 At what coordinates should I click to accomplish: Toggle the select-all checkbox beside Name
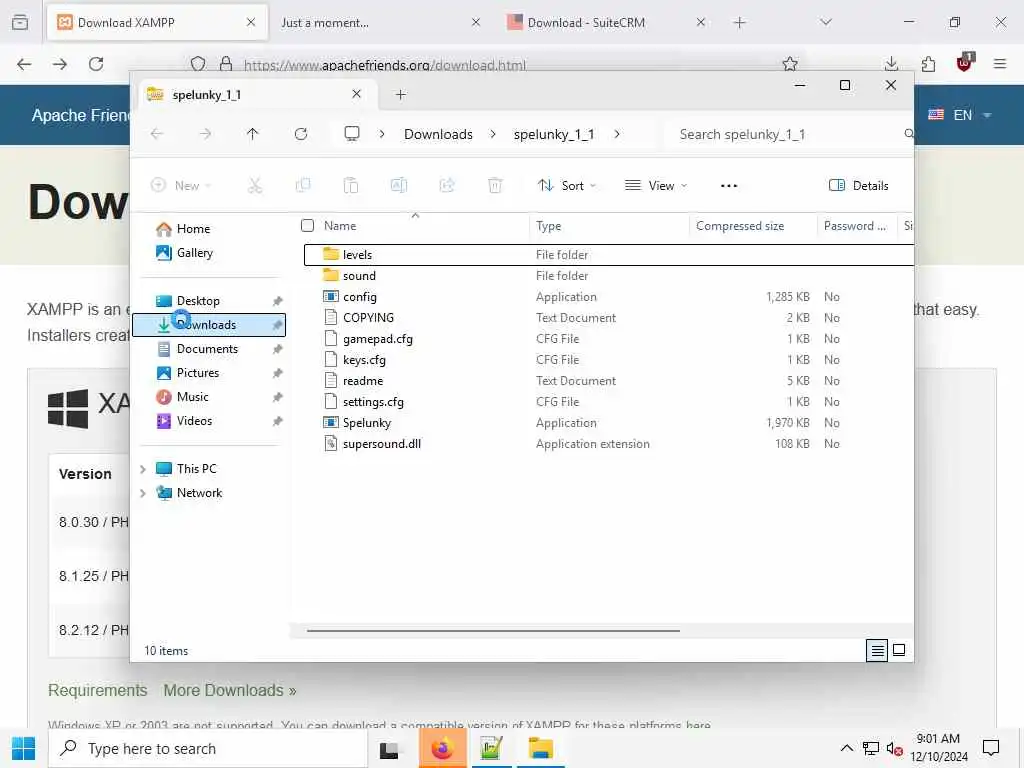(308, 226)
